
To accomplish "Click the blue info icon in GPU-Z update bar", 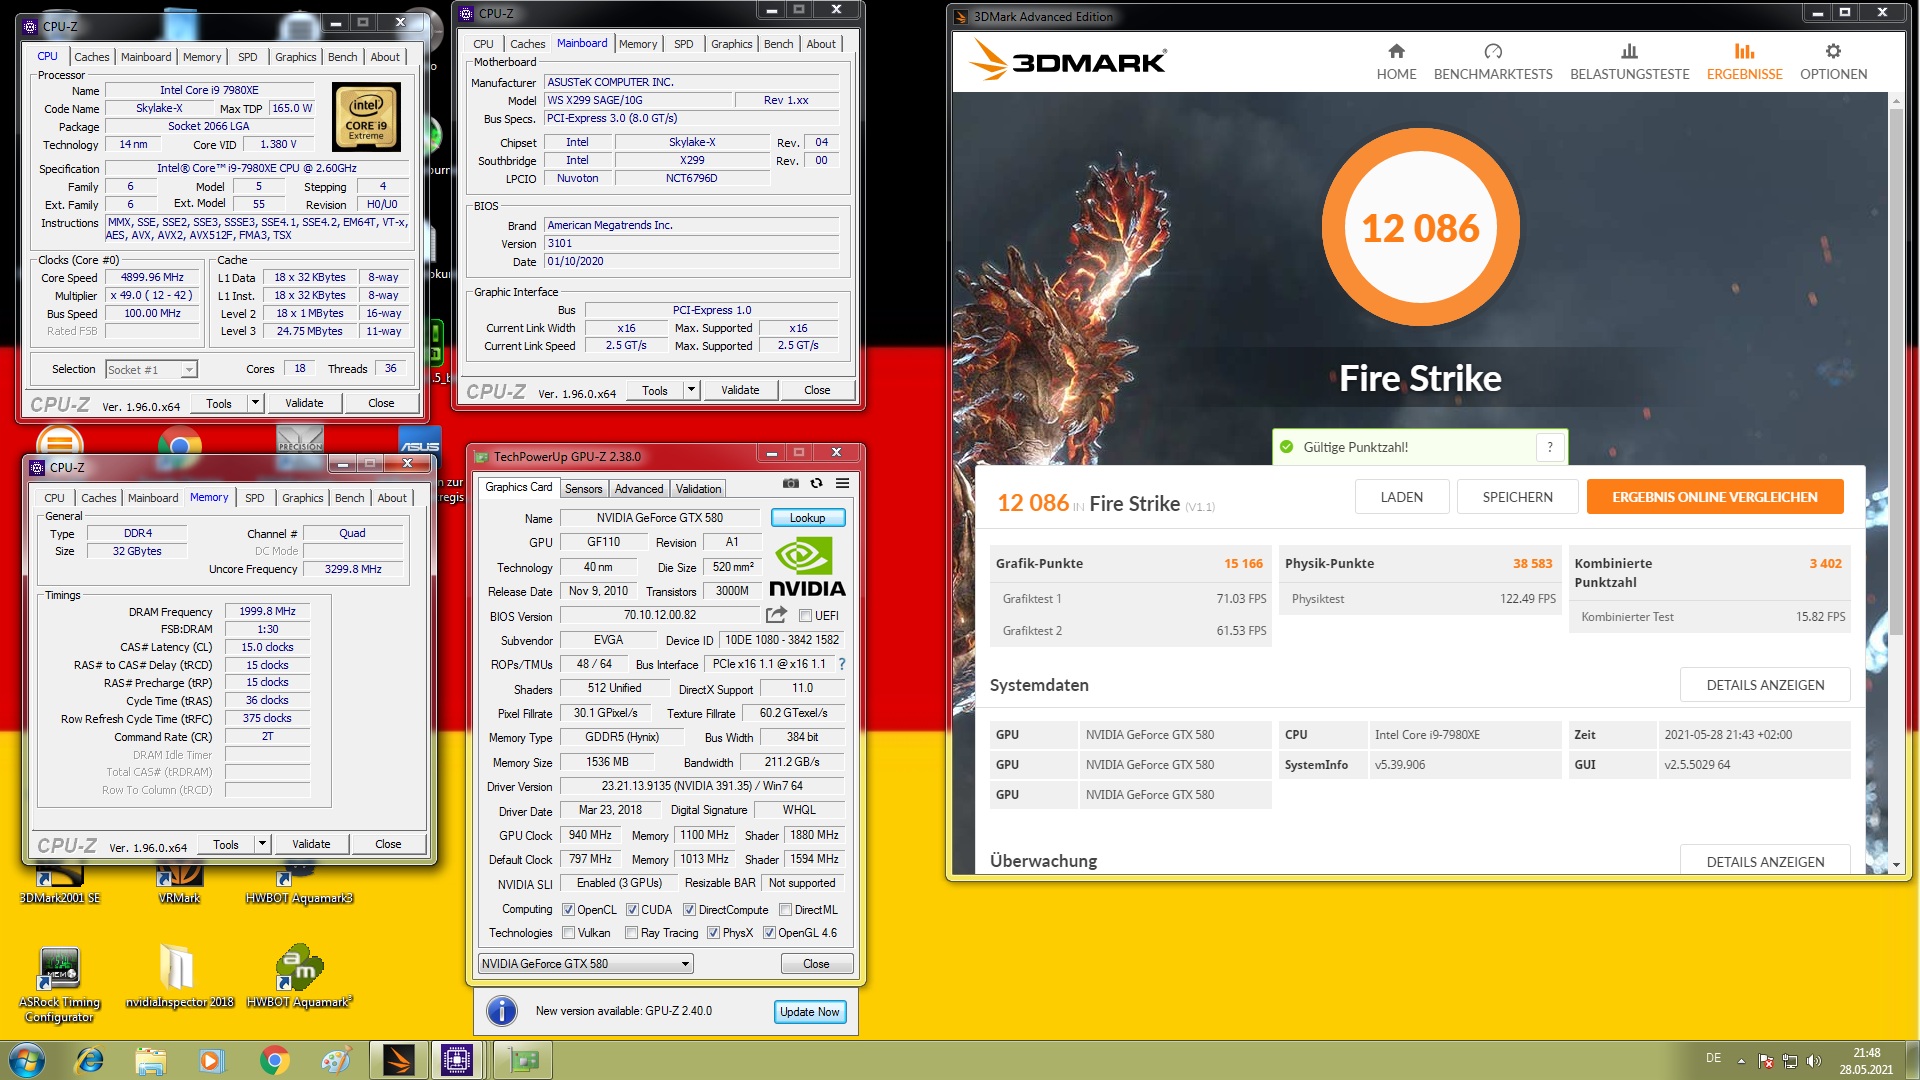I will click(501, 1011).
